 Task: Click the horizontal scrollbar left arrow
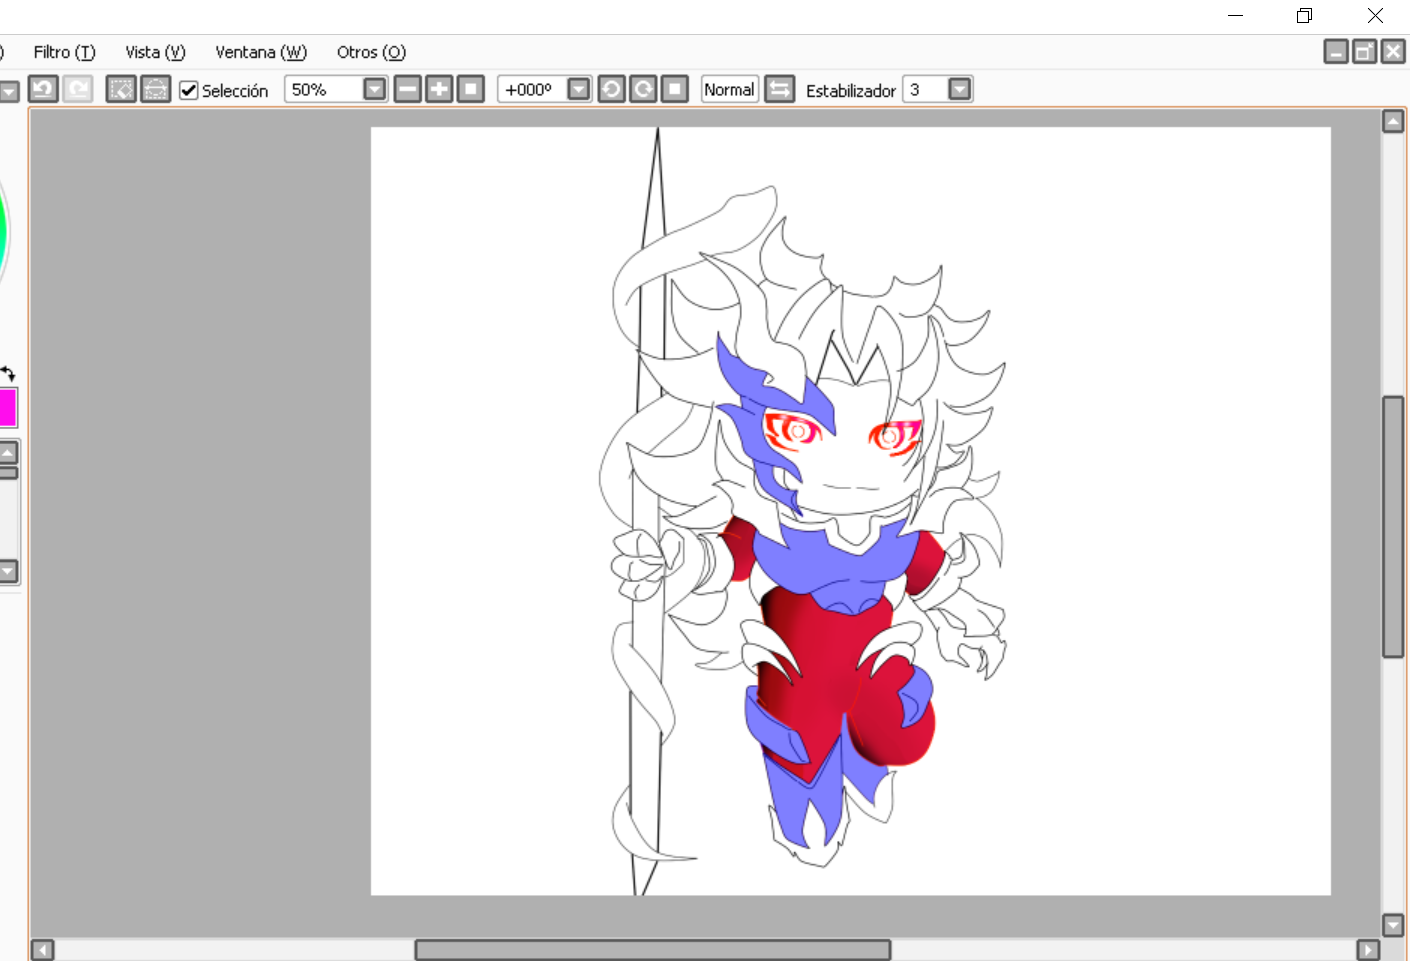42,949
